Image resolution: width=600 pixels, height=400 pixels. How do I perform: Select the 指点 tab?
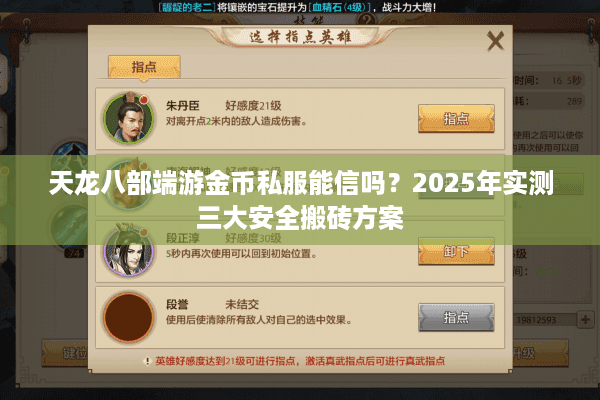tap(144, 67)
